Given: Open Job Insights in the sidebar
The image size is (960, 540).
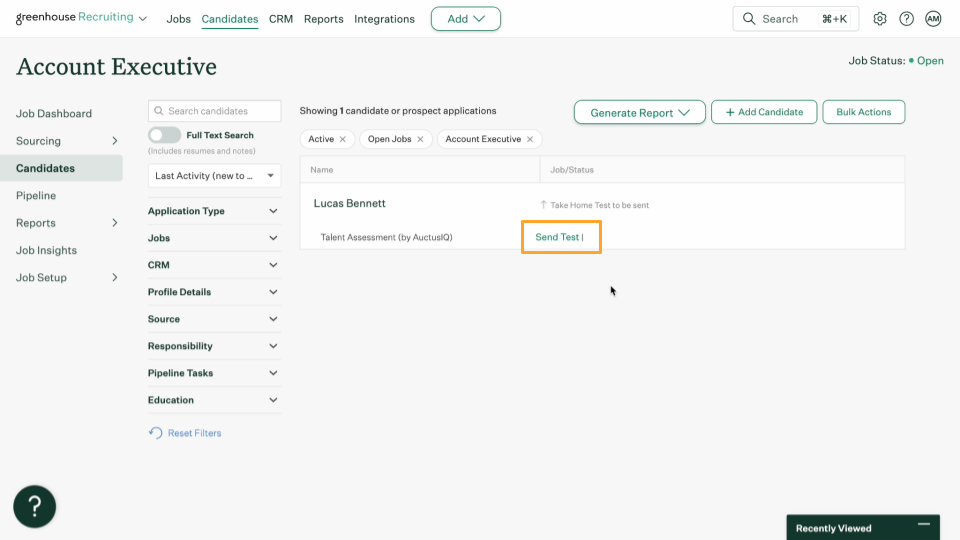Looking at the screenshot, I should coord(47,250).
